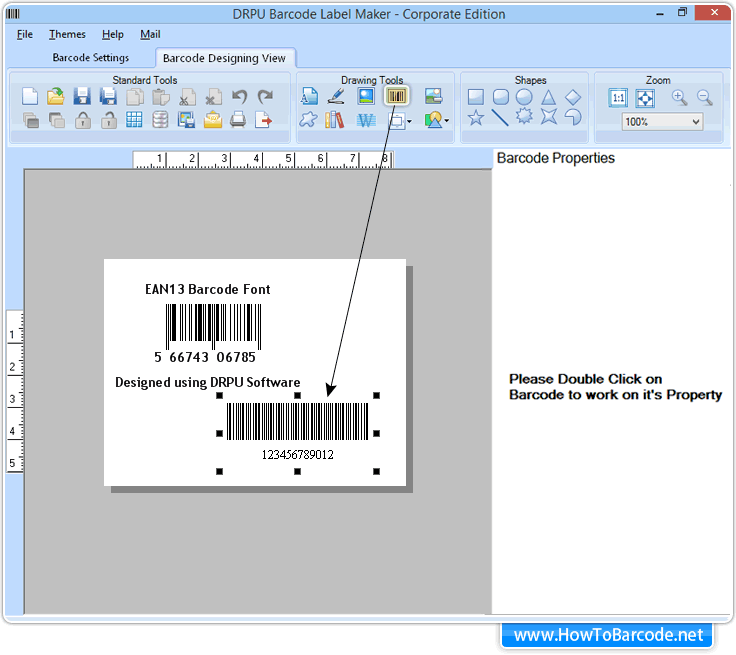This screenshot has height=655, width=736.
Task: Click the top-left selection handle of barcode
Action: [219, 396]
